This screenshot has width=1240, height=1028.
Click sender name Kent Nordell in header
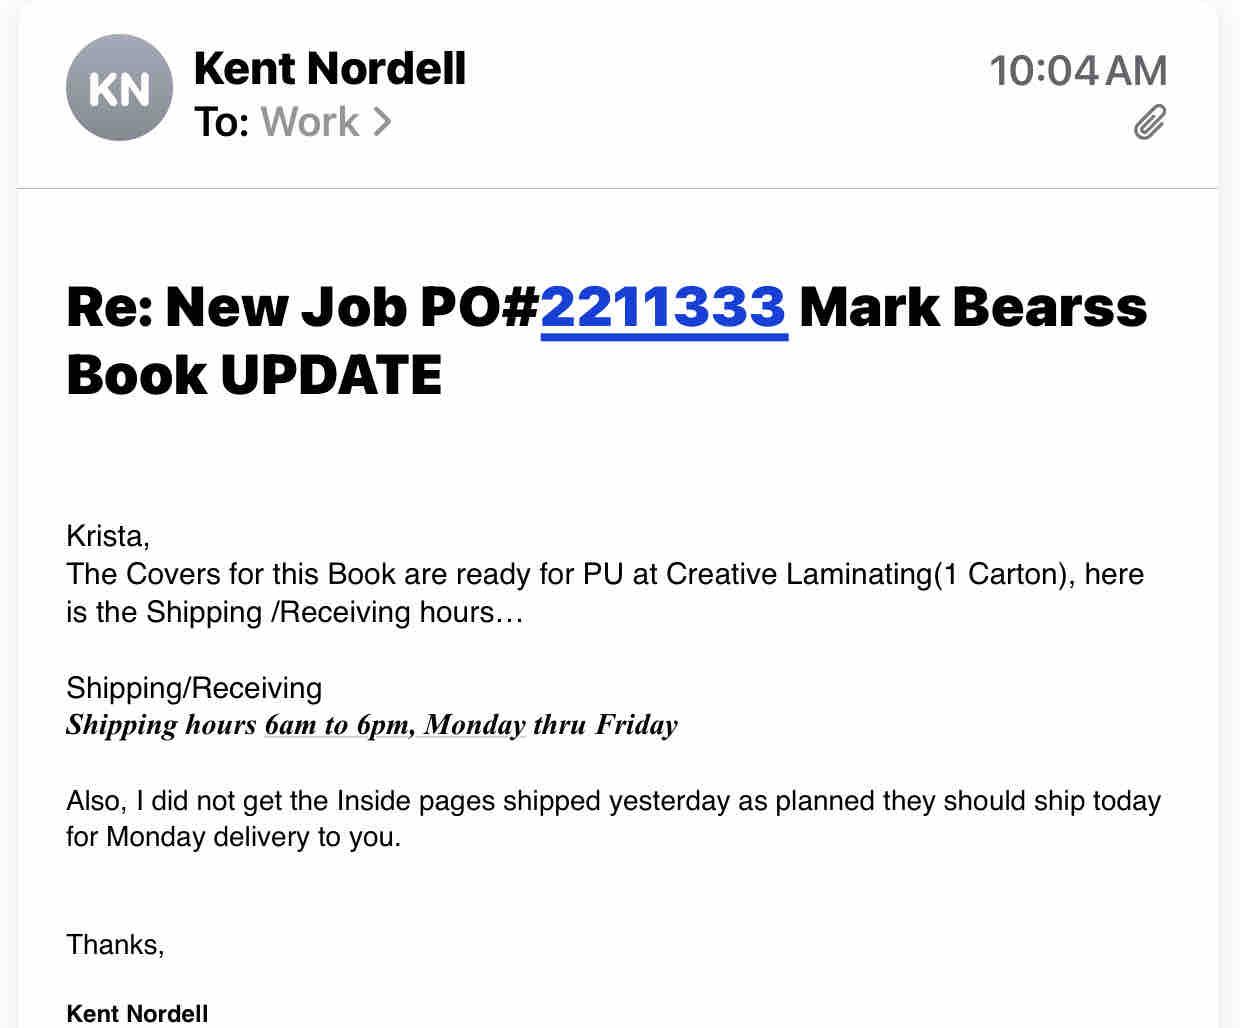click(330, 69)
